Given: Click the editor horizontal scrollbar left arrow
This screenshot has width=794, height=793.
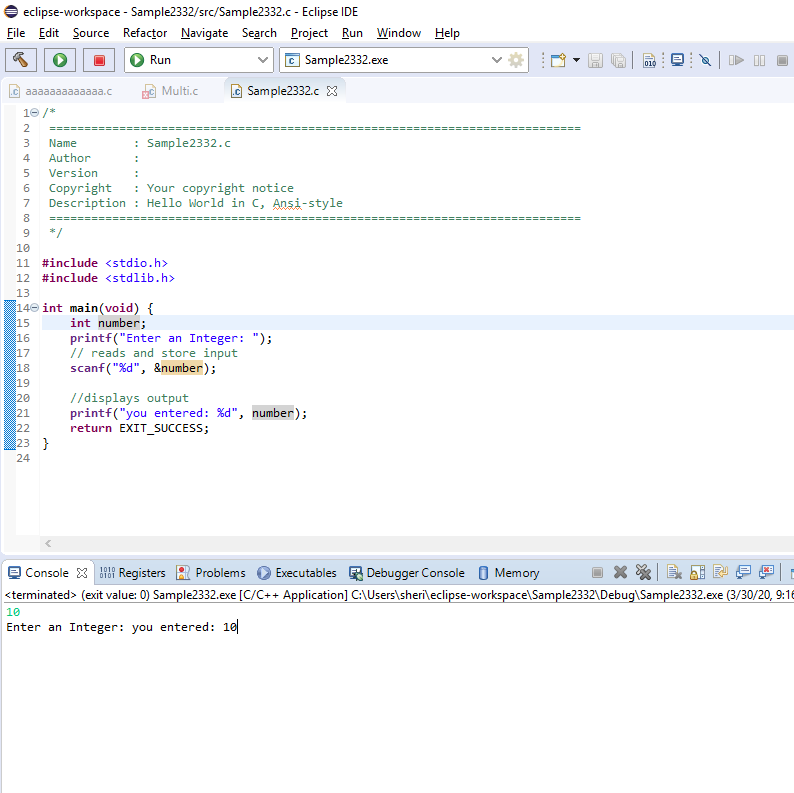Looking at the screenshot, I should tap(47, 543).
